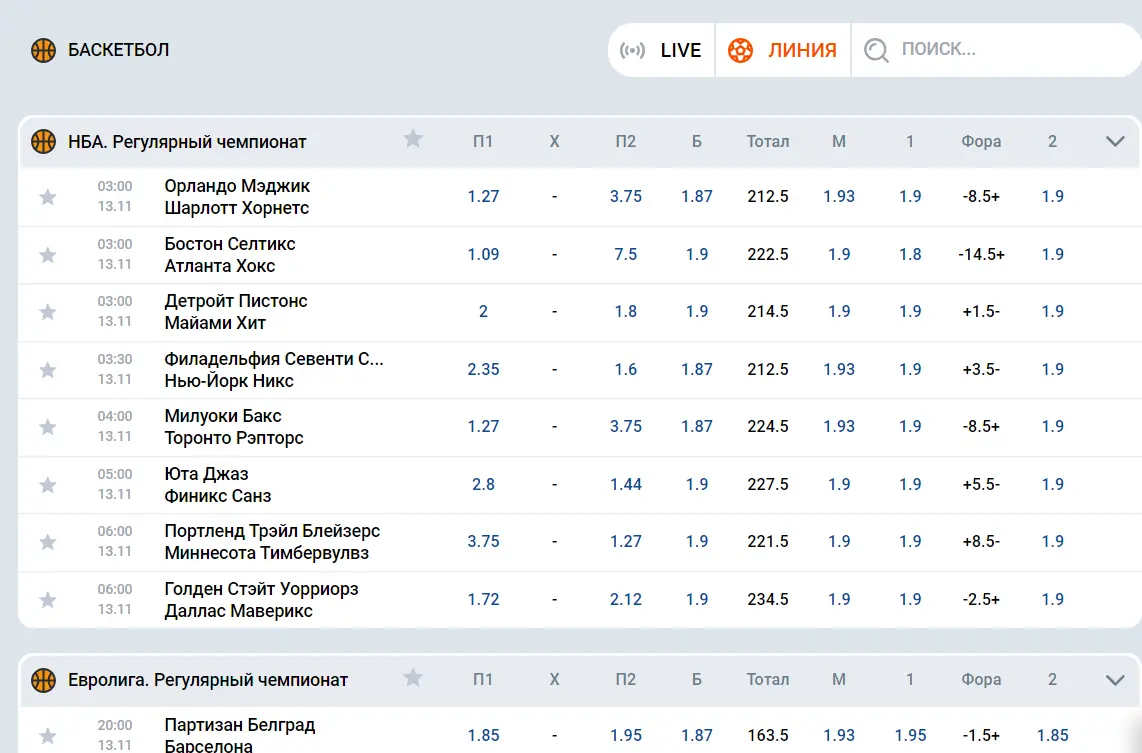The width and height of the screenshot is (1142, 753).
Task: Select П2 odds 1.8 for Майами Хит
Action: [626, 312]
